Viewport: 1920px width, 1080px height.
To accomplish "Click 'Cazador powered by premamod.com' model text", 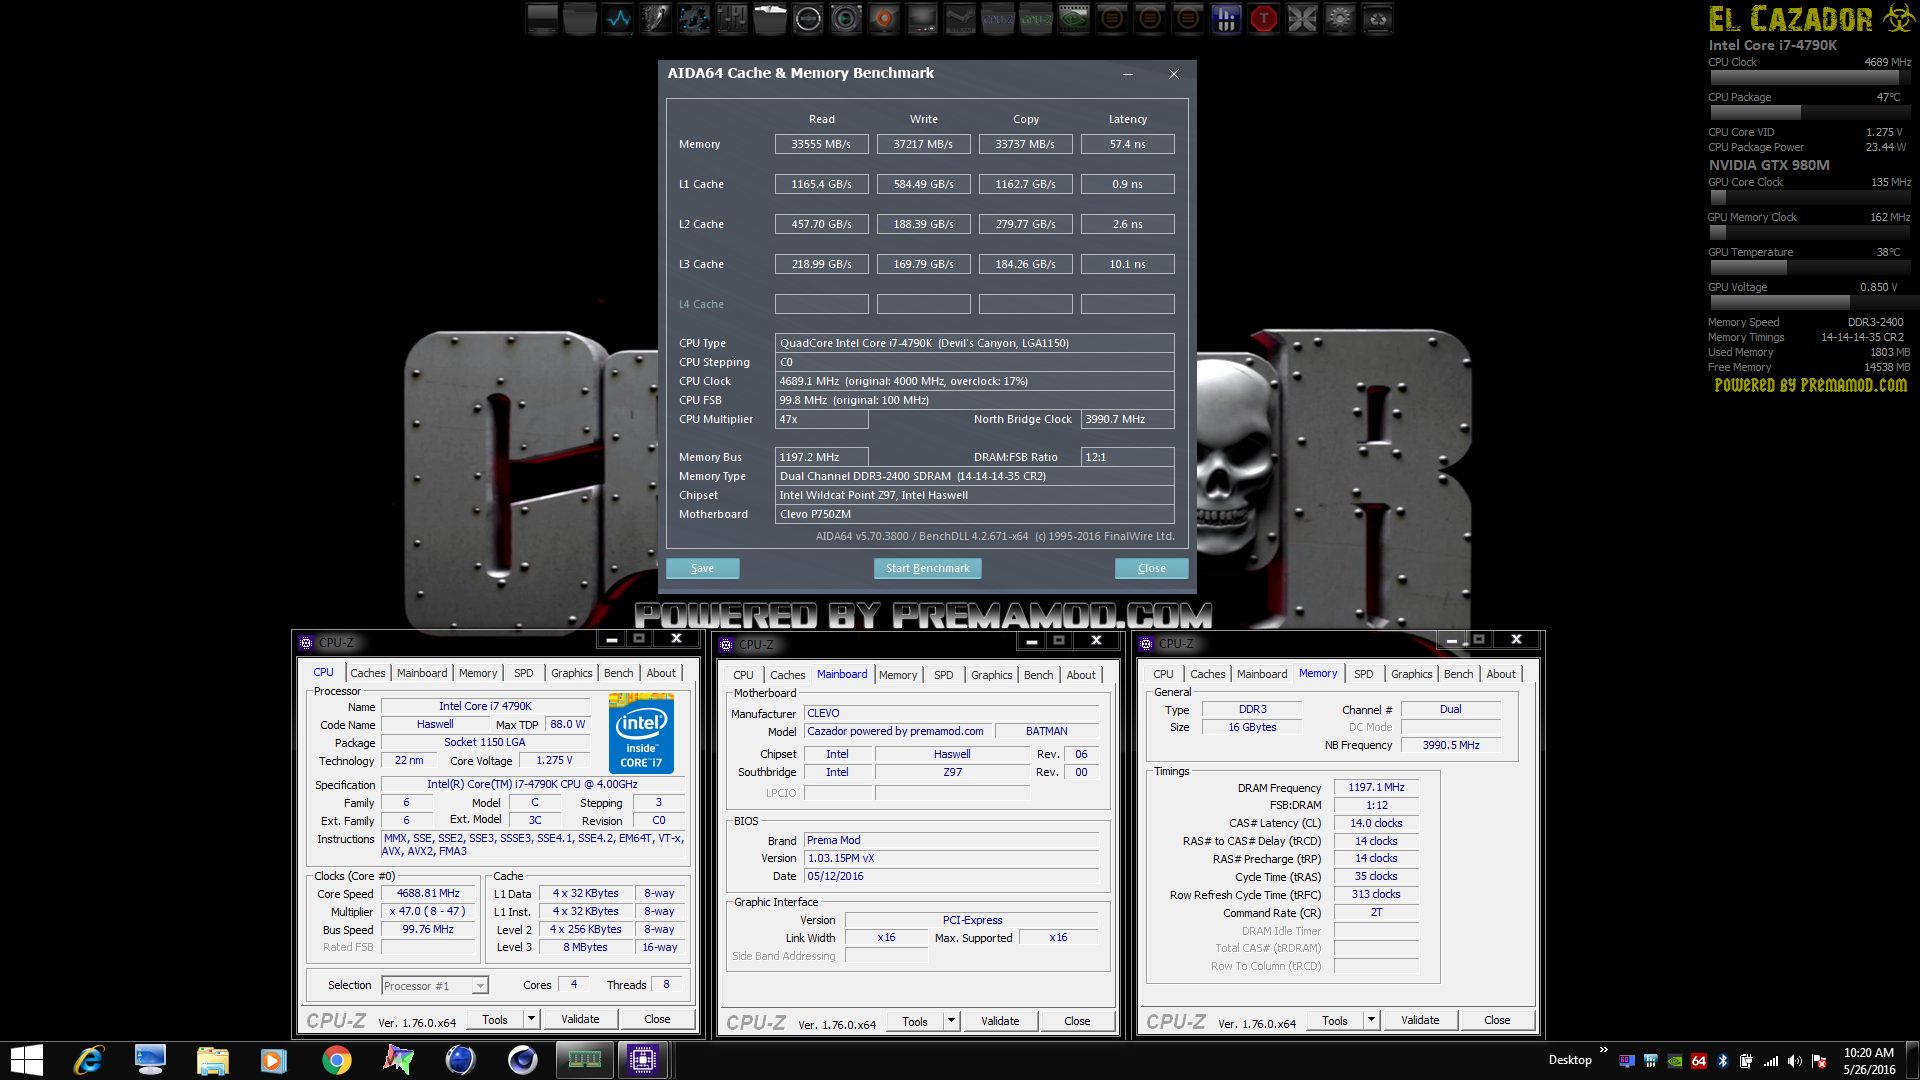I will coord(895,731).
